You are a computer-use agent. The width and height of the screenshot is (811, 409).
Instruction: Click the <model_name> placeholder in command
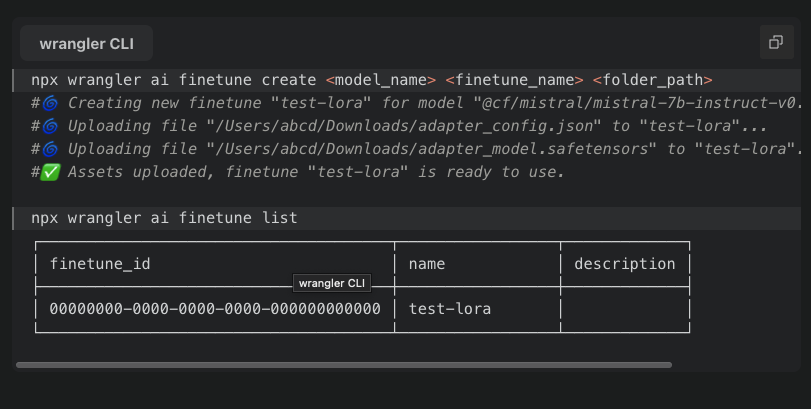coord(381,79)
